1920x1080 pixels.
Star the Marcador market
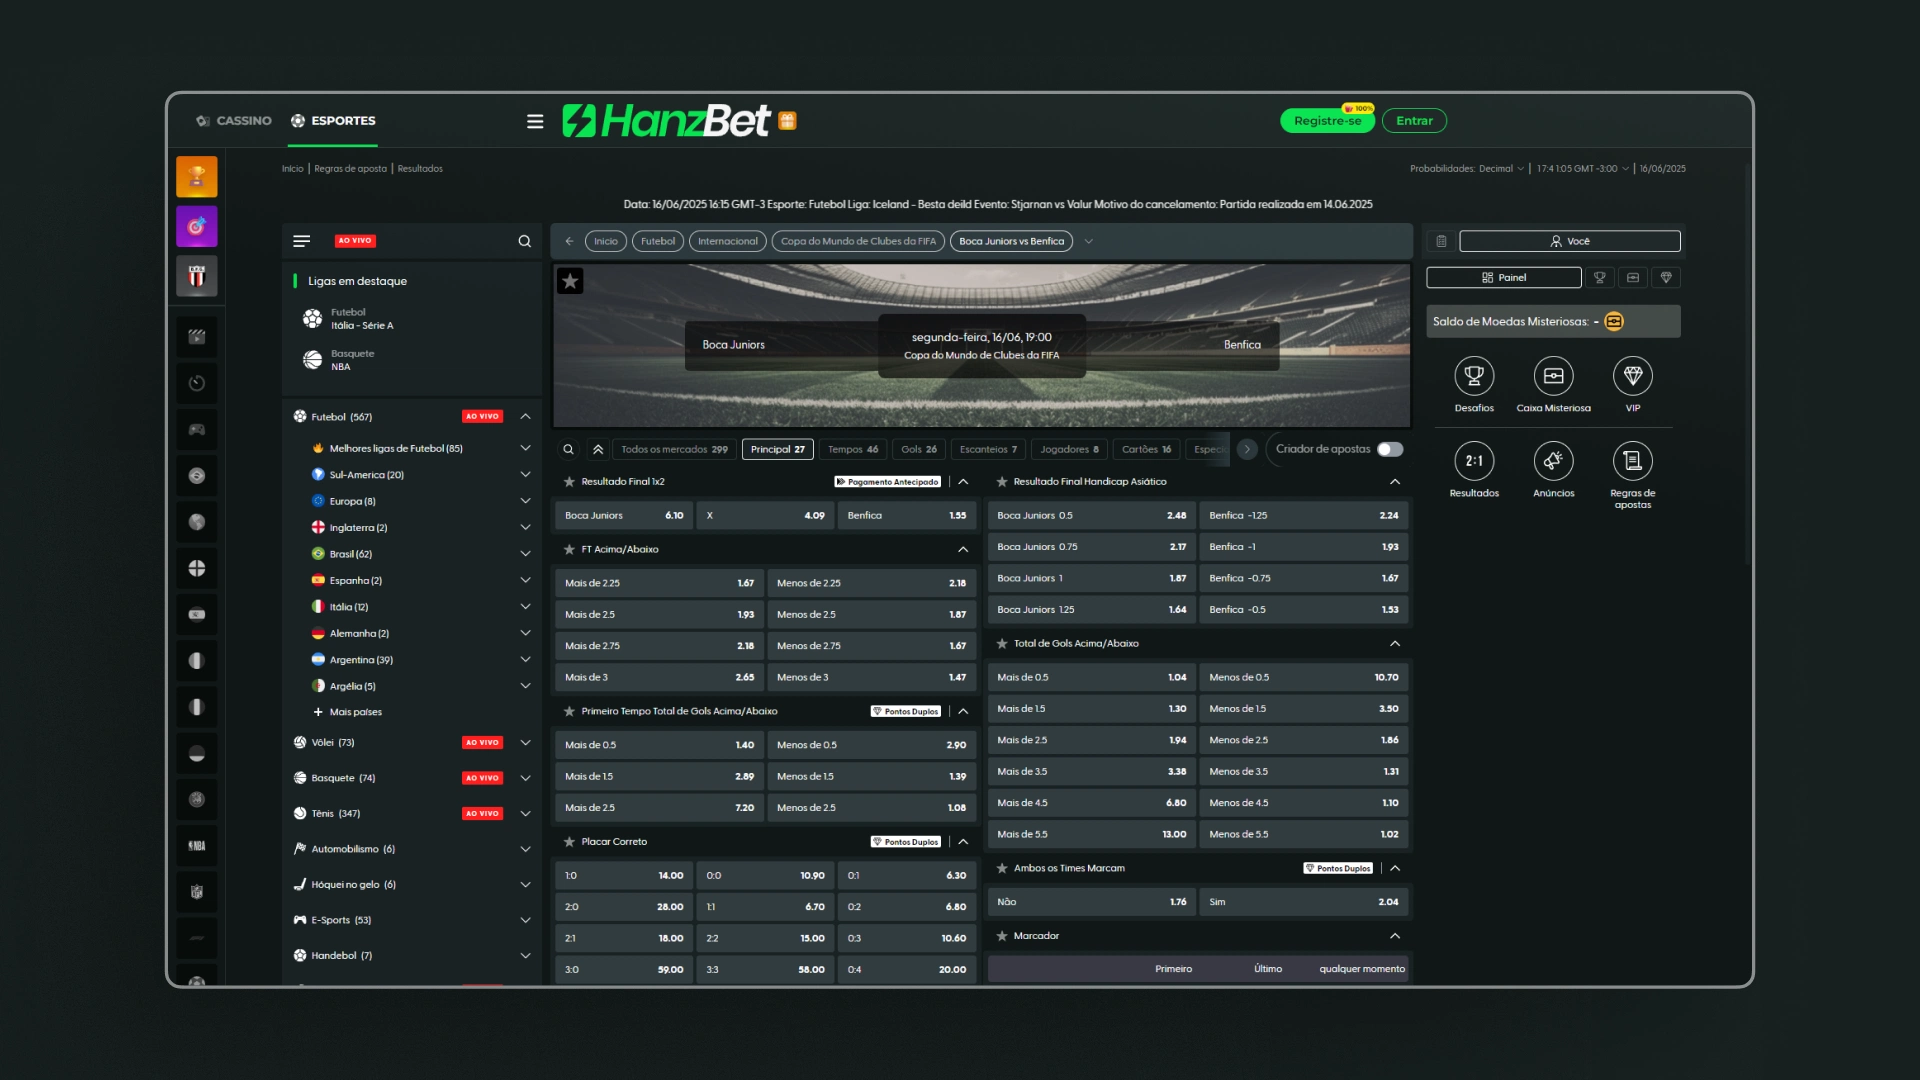(x=1002, y=936)
